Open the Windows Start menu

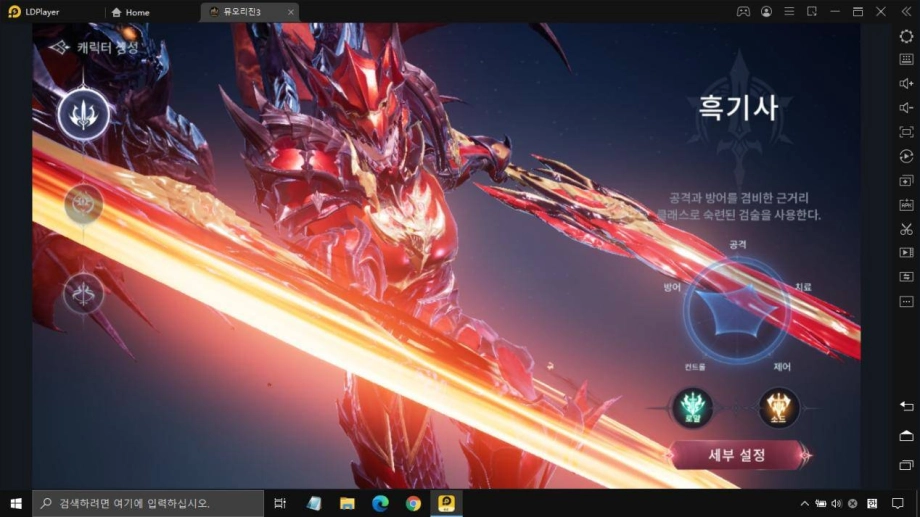click(x=16, y=504)
